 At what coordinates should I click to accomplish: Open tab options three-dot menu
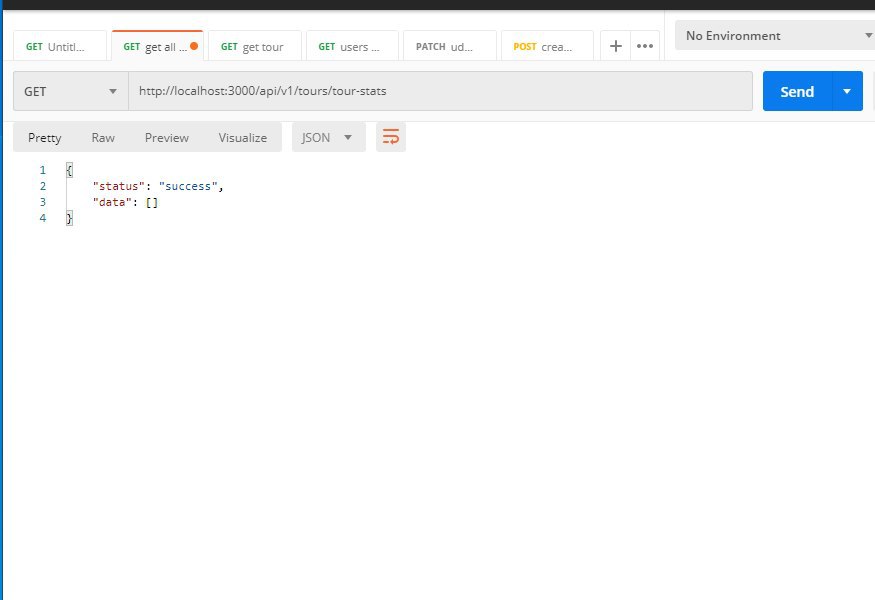tap(645, 46)
